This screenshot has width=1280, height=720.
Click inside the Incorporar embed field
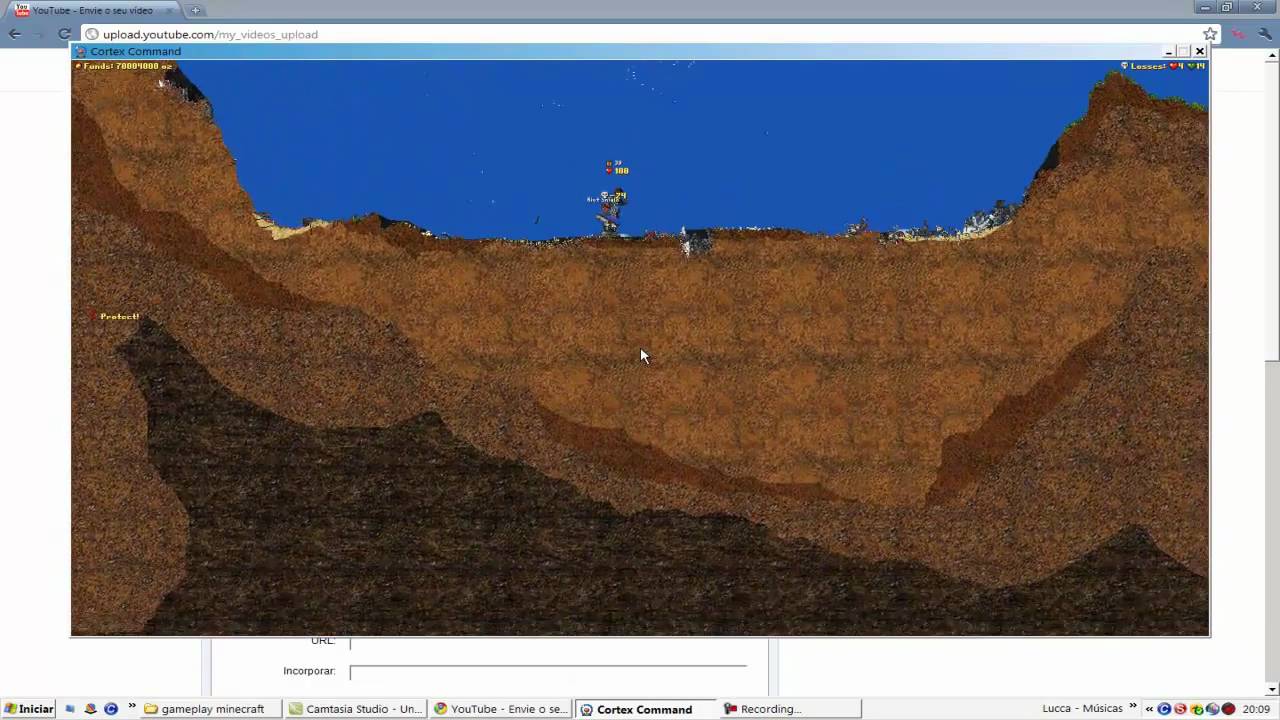548,671
